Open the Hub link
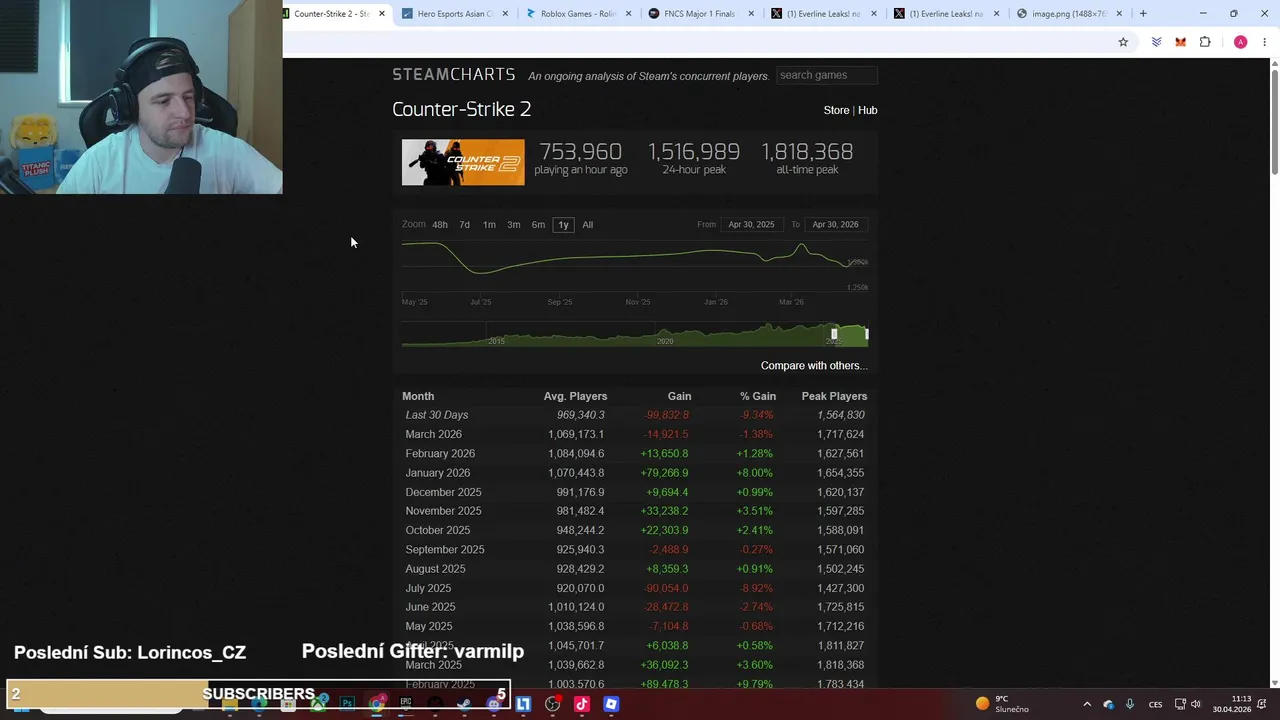 point(867,110)
